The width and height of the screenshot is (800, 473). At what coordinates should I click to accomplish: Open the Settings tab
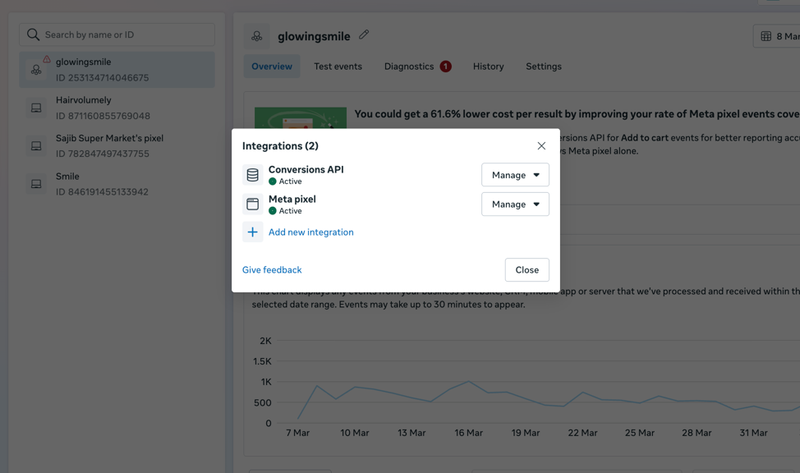543,66
